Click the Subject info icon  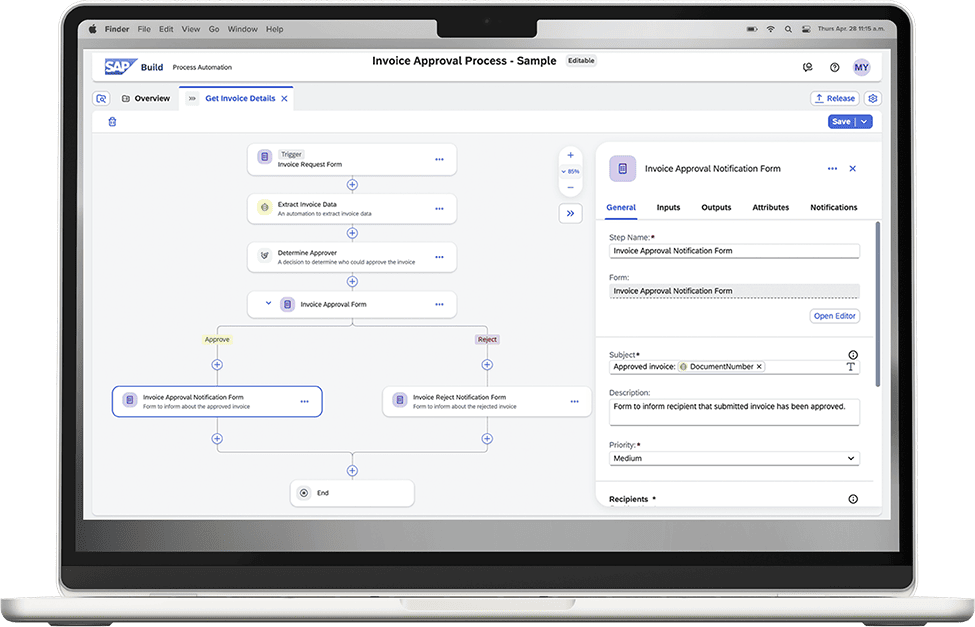pyautogui.click(x=852, y=355)
